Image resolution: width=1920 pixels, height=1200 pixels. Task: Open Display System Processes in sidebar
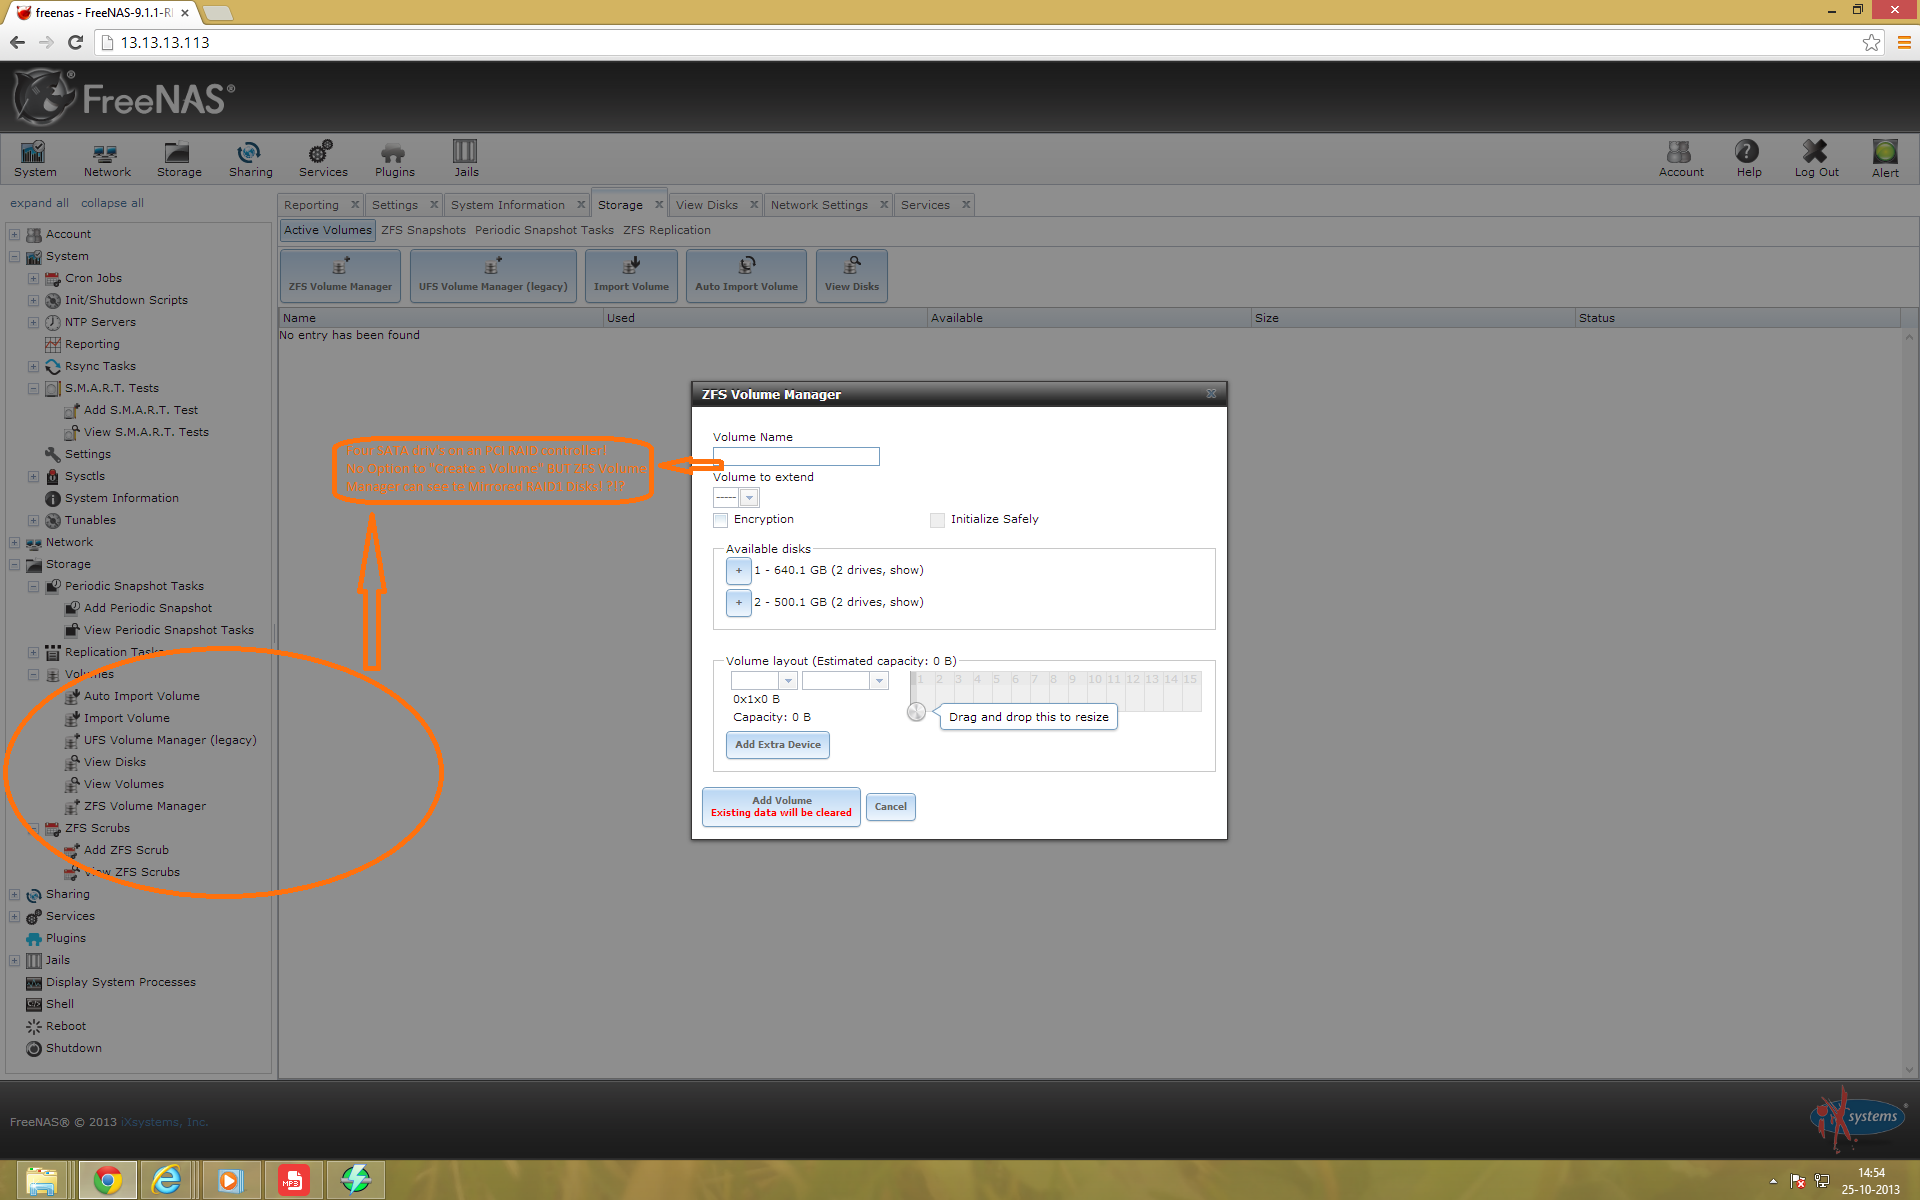coord(120,982)
